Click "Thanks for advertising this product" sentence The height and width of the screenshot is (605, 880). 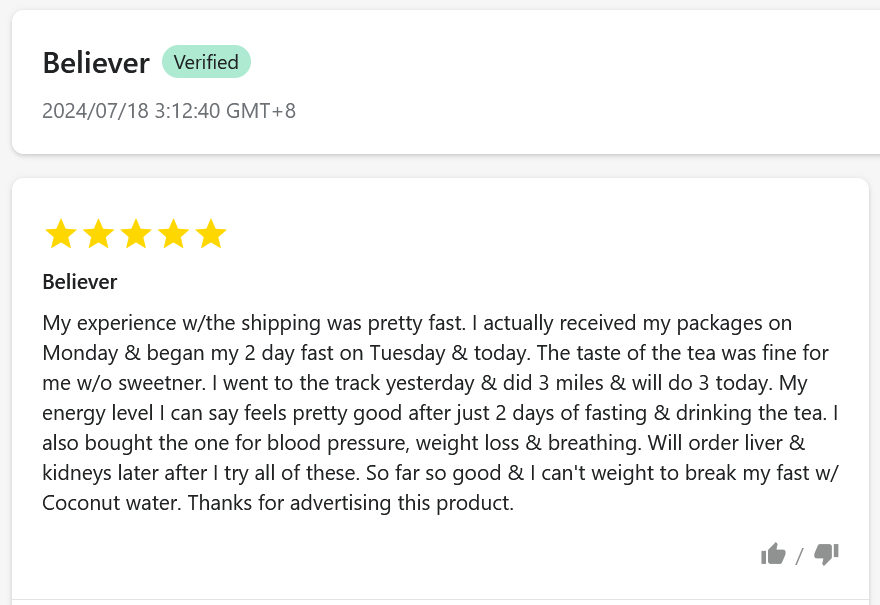350,503
